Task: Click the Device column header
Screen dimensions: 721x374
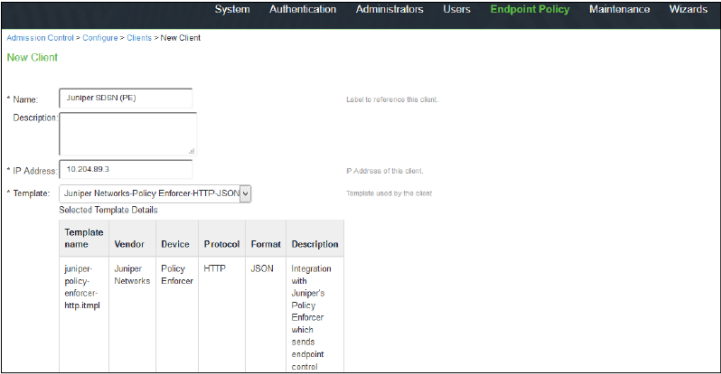Action: [x=177, y=238]
